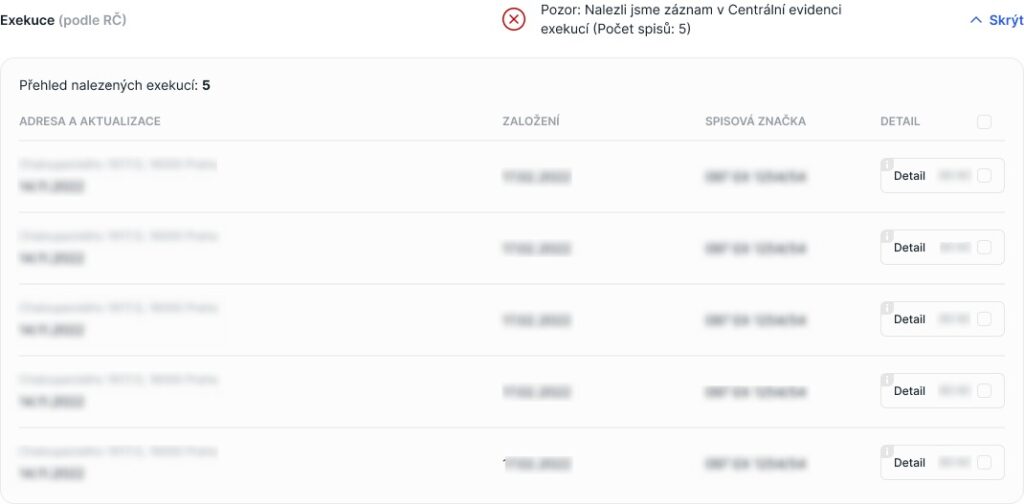Viewport: 1024px width, 504px height.
Task: Click the Exekuce (podle RČ) section title
Action: click(63, 20)
